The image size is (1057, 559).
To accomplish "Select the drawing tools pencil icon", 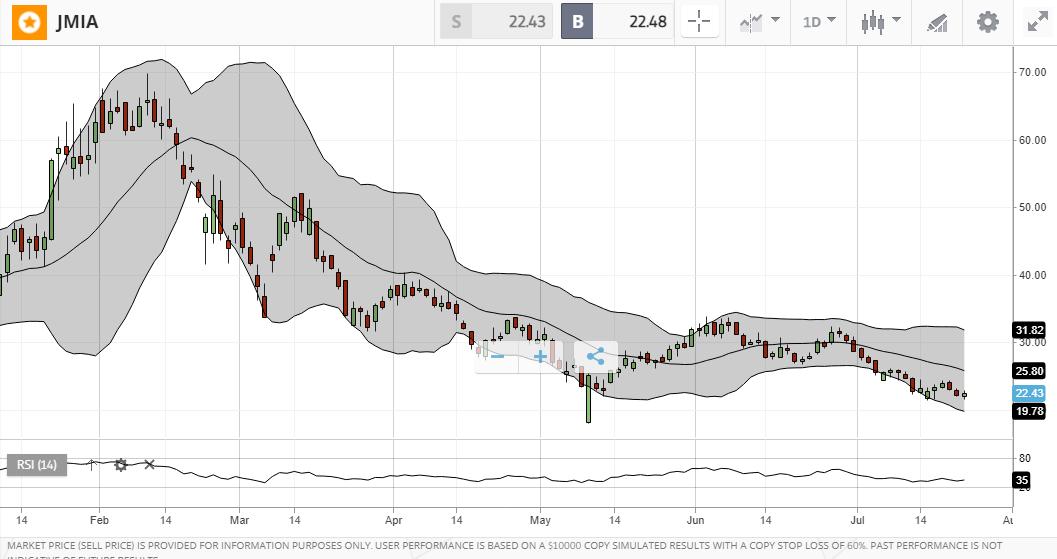I will point(937,22).
